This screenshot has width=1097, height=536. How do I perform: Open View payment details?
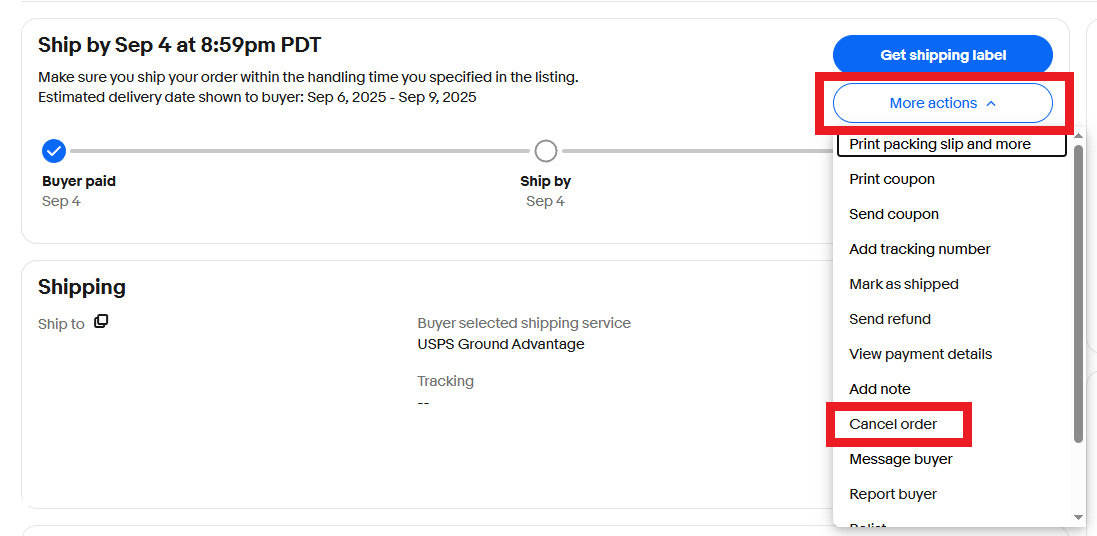921,354
